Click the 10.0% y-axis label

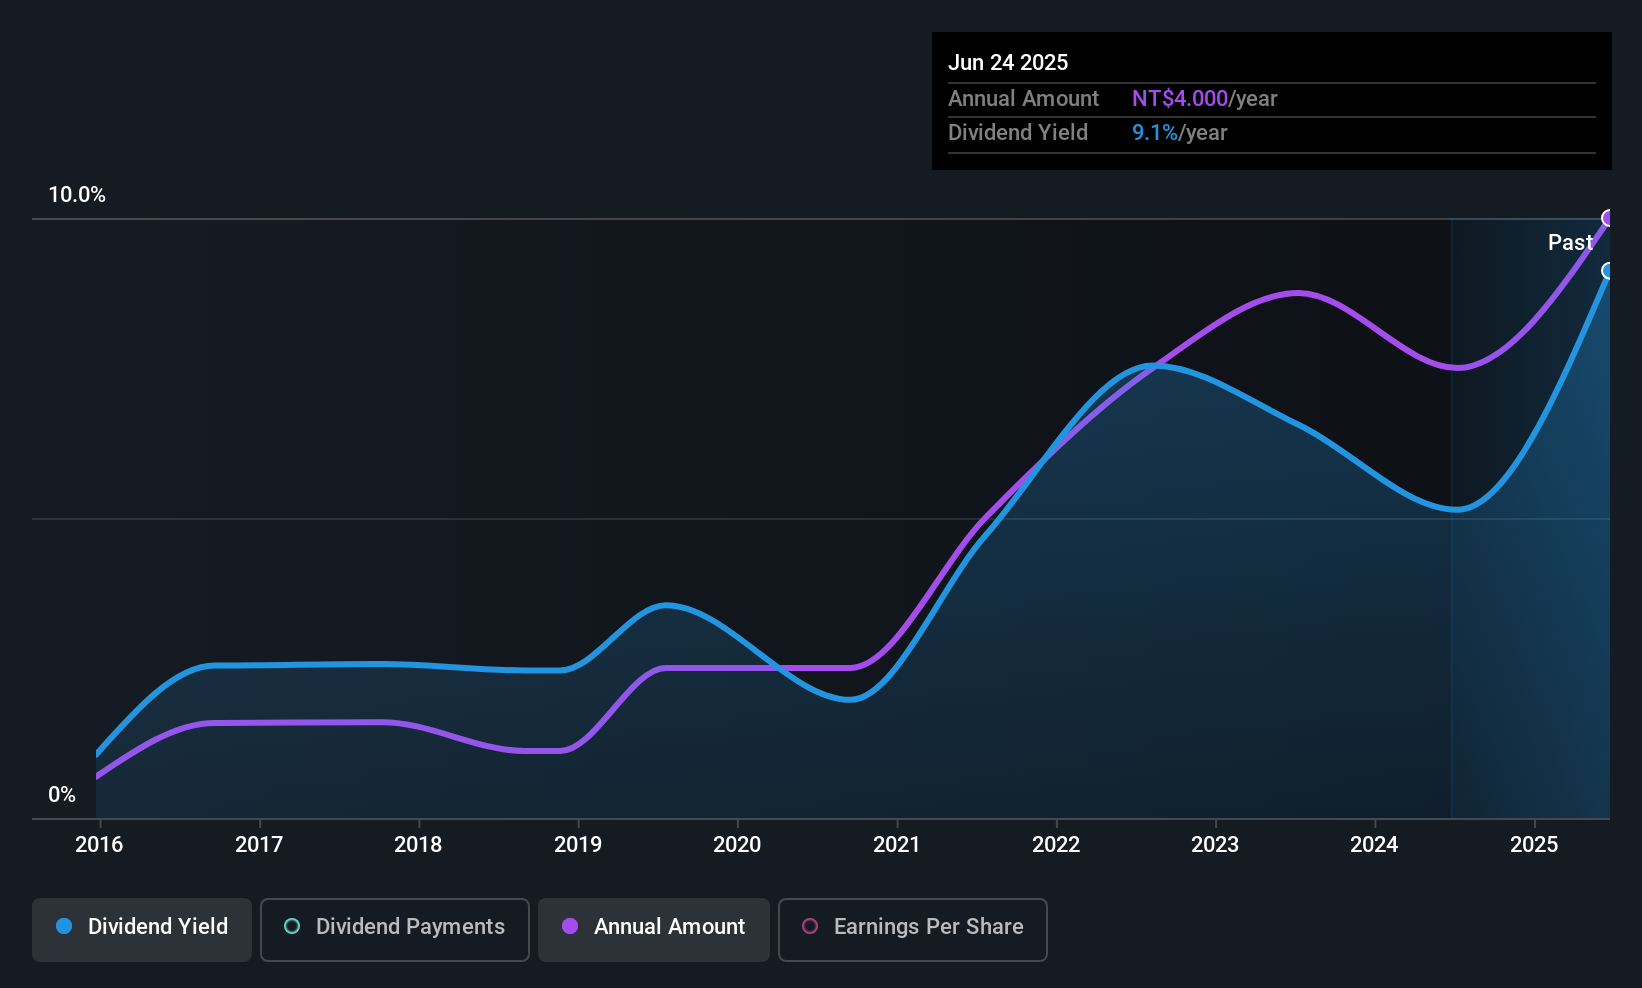pos(77,195)
